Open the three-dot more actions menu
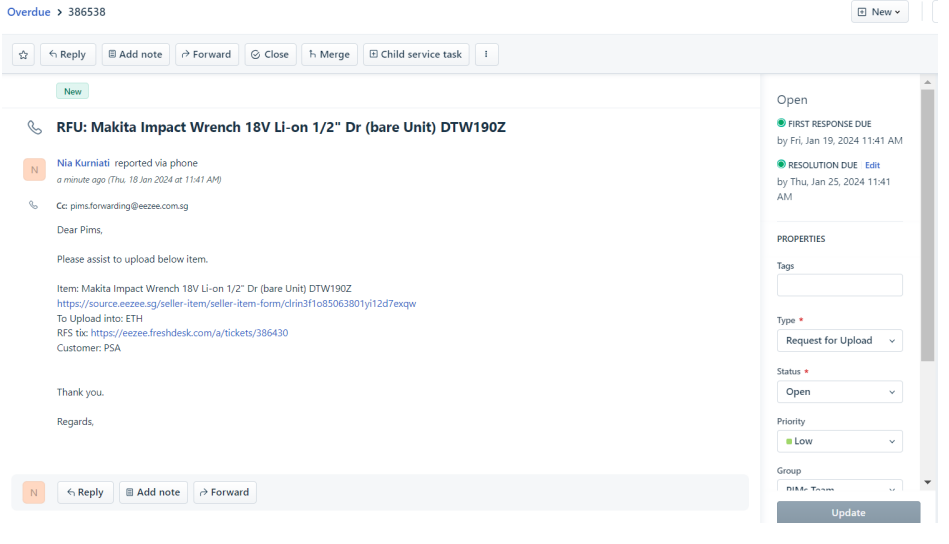Viewport: 949px width, 544px height. pyautogui.click(x=487, y=54)
